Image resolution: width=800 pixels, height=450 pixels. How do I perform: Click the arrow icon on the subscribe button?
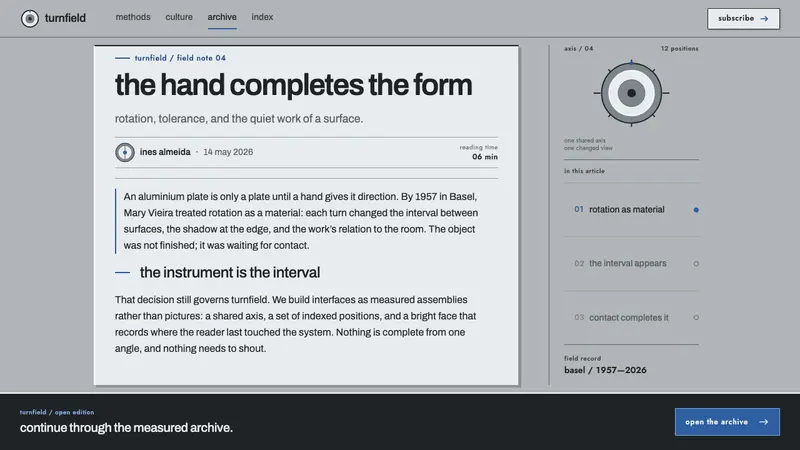(x=764, y=18)
